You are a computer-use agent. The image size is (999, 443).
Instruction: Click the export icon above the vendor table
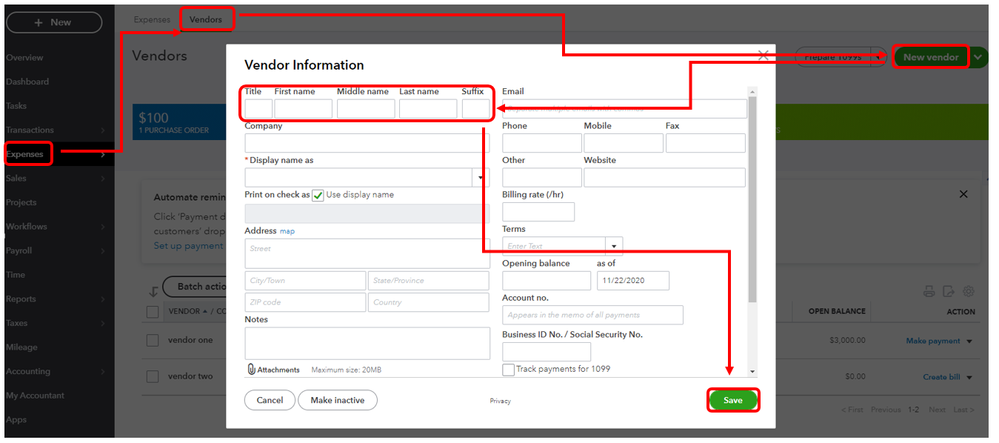click(949, 292)
